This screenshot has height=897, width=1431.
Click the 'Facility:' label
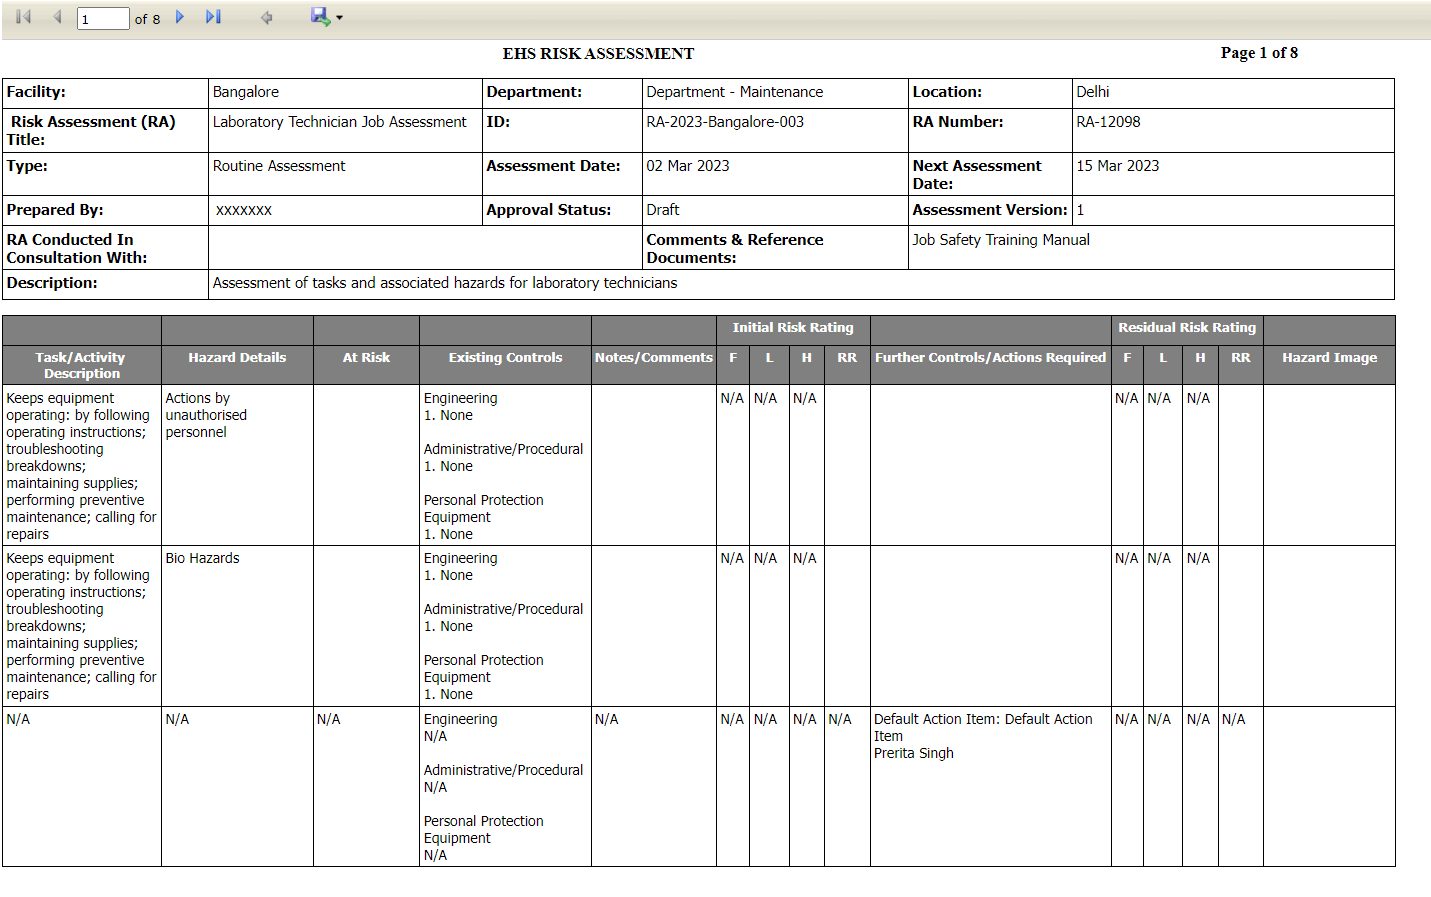click(x=36, y=92)
